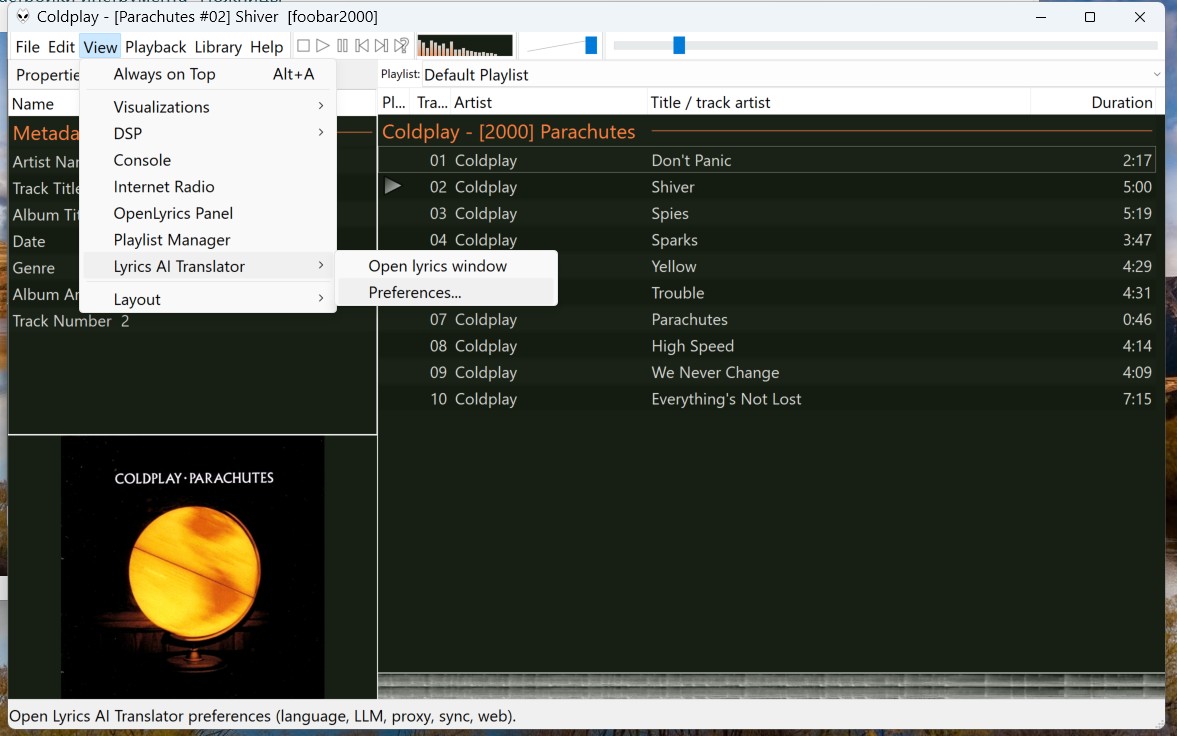Click the foobar2000 alien app icon
Viewport: 1177px width, 736px height.
[23, 17]
